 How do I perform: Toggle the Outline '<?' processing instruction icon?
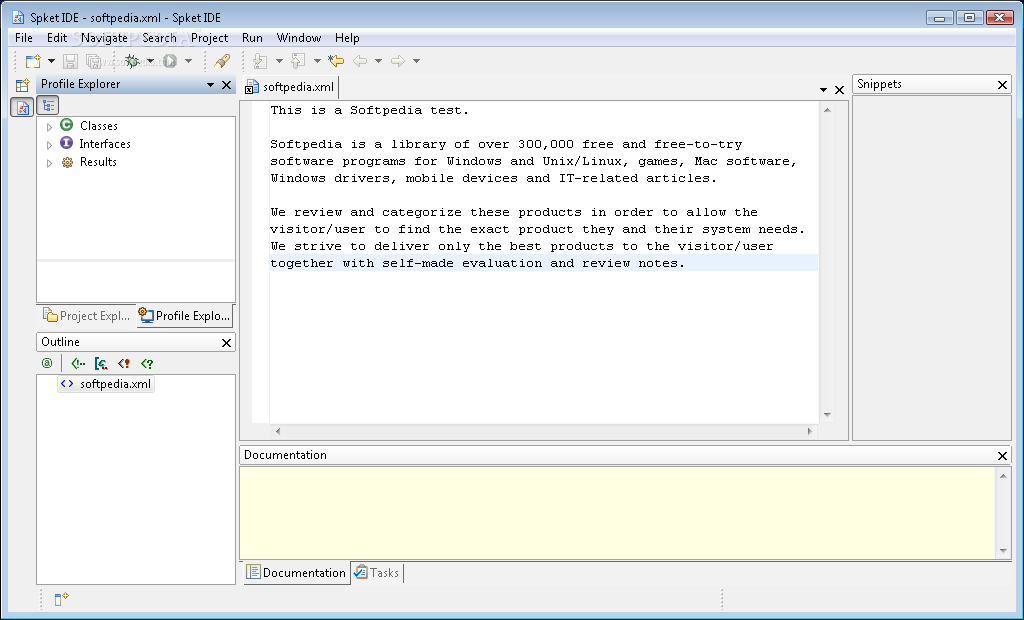(147, 363)
